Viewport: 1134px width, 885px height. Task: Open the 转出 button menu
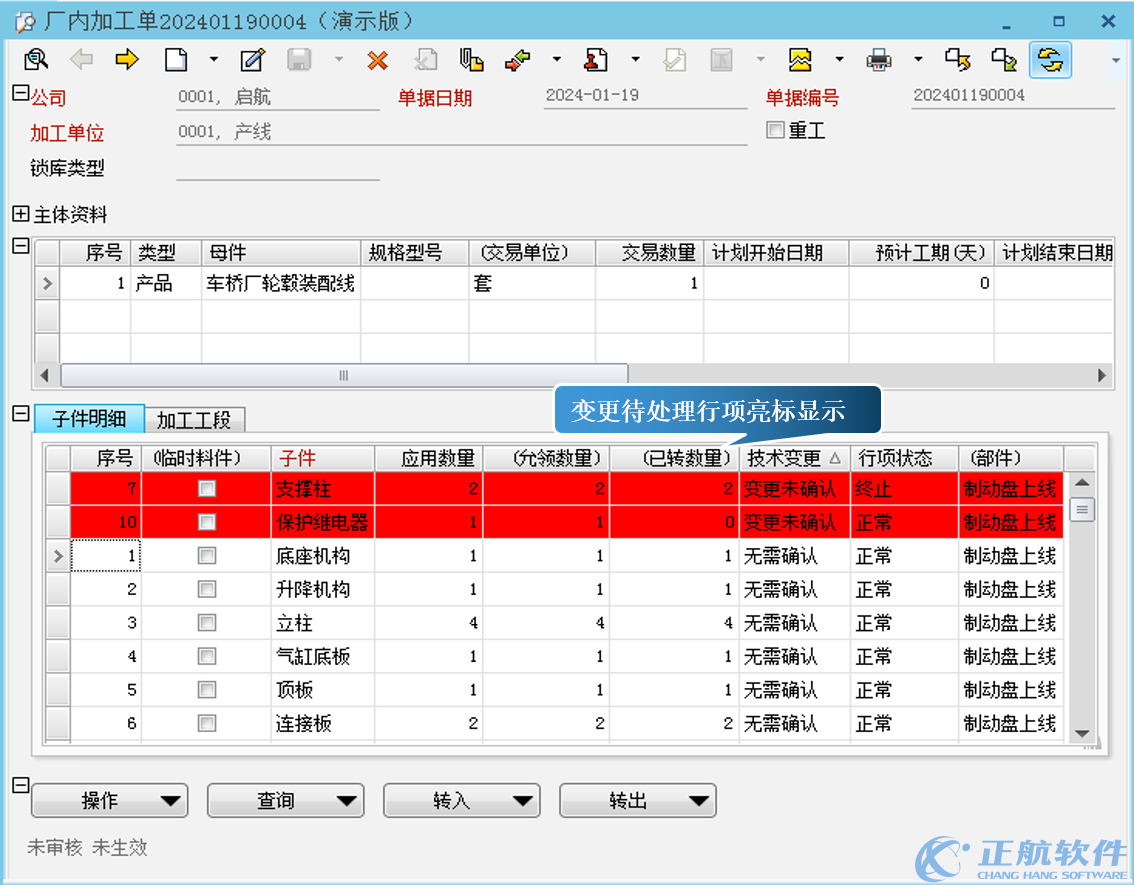click(x=638, y=800)
